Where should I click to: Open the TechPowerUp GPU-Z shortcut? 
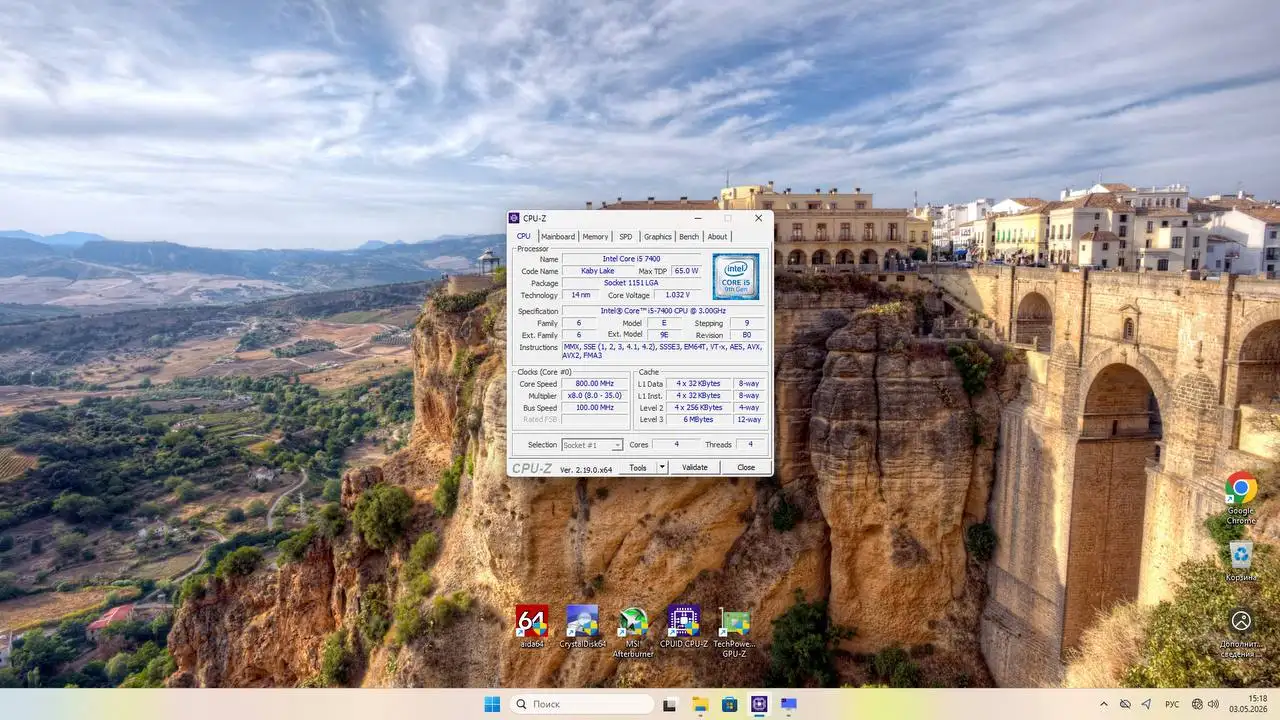click(734, 632)
